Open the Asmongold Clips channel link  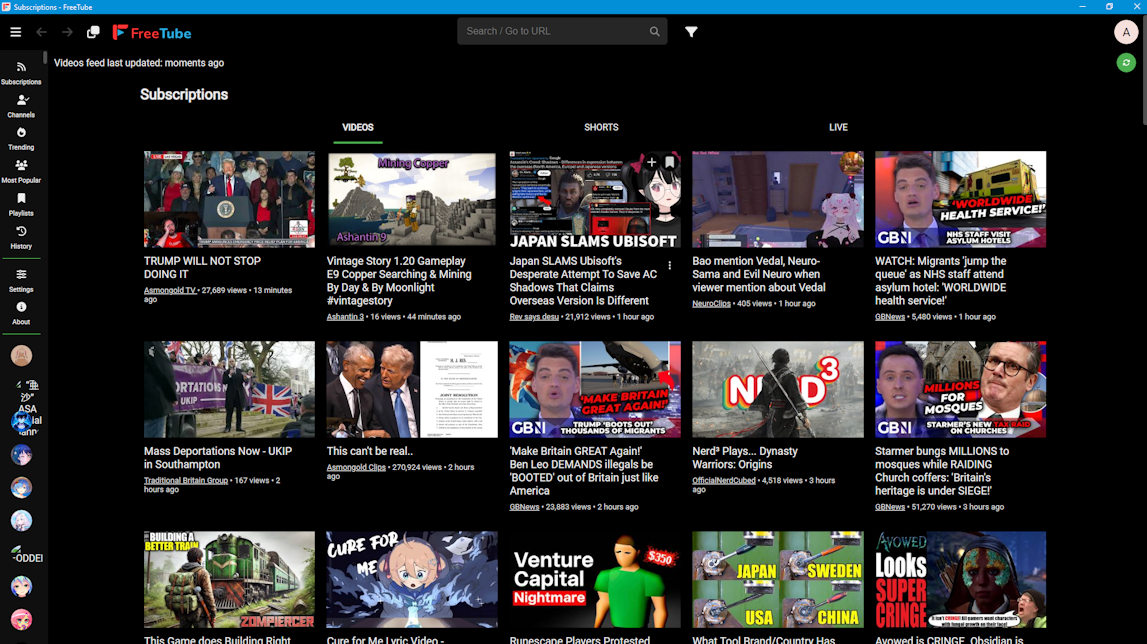click(x=356, y=468)
